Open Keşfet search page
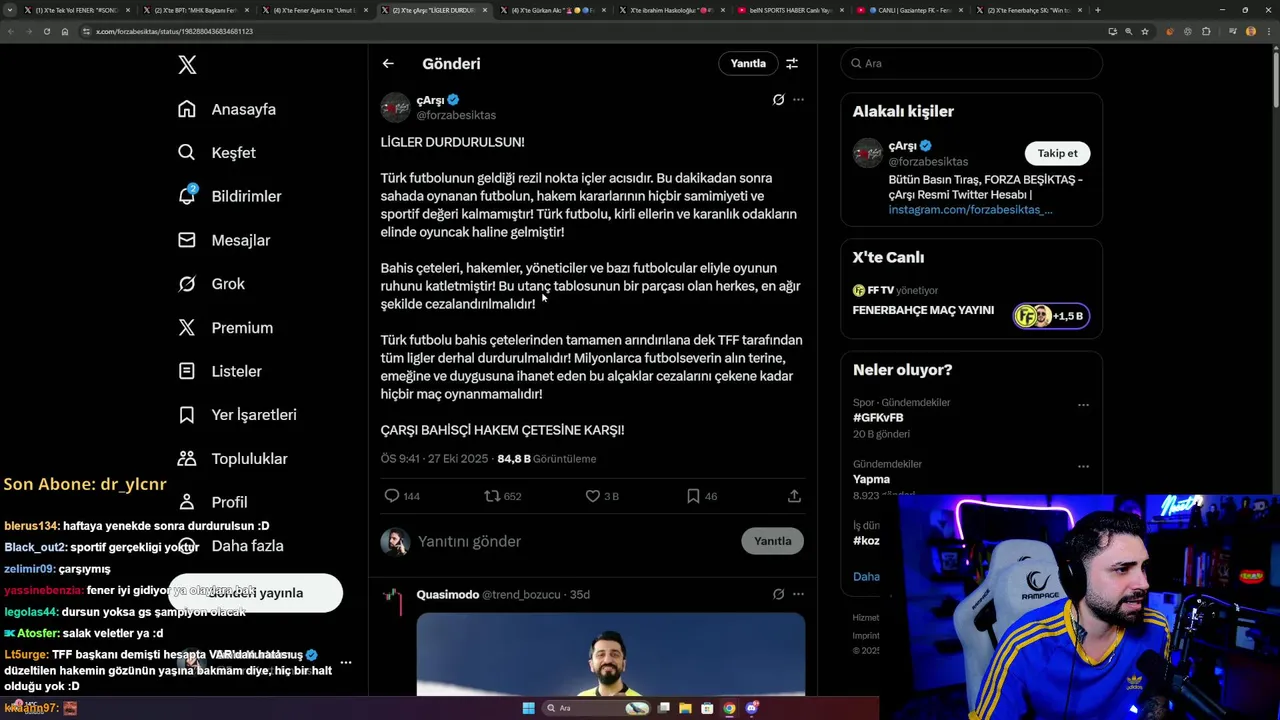 pyautogui.click(x=217, y=153)
